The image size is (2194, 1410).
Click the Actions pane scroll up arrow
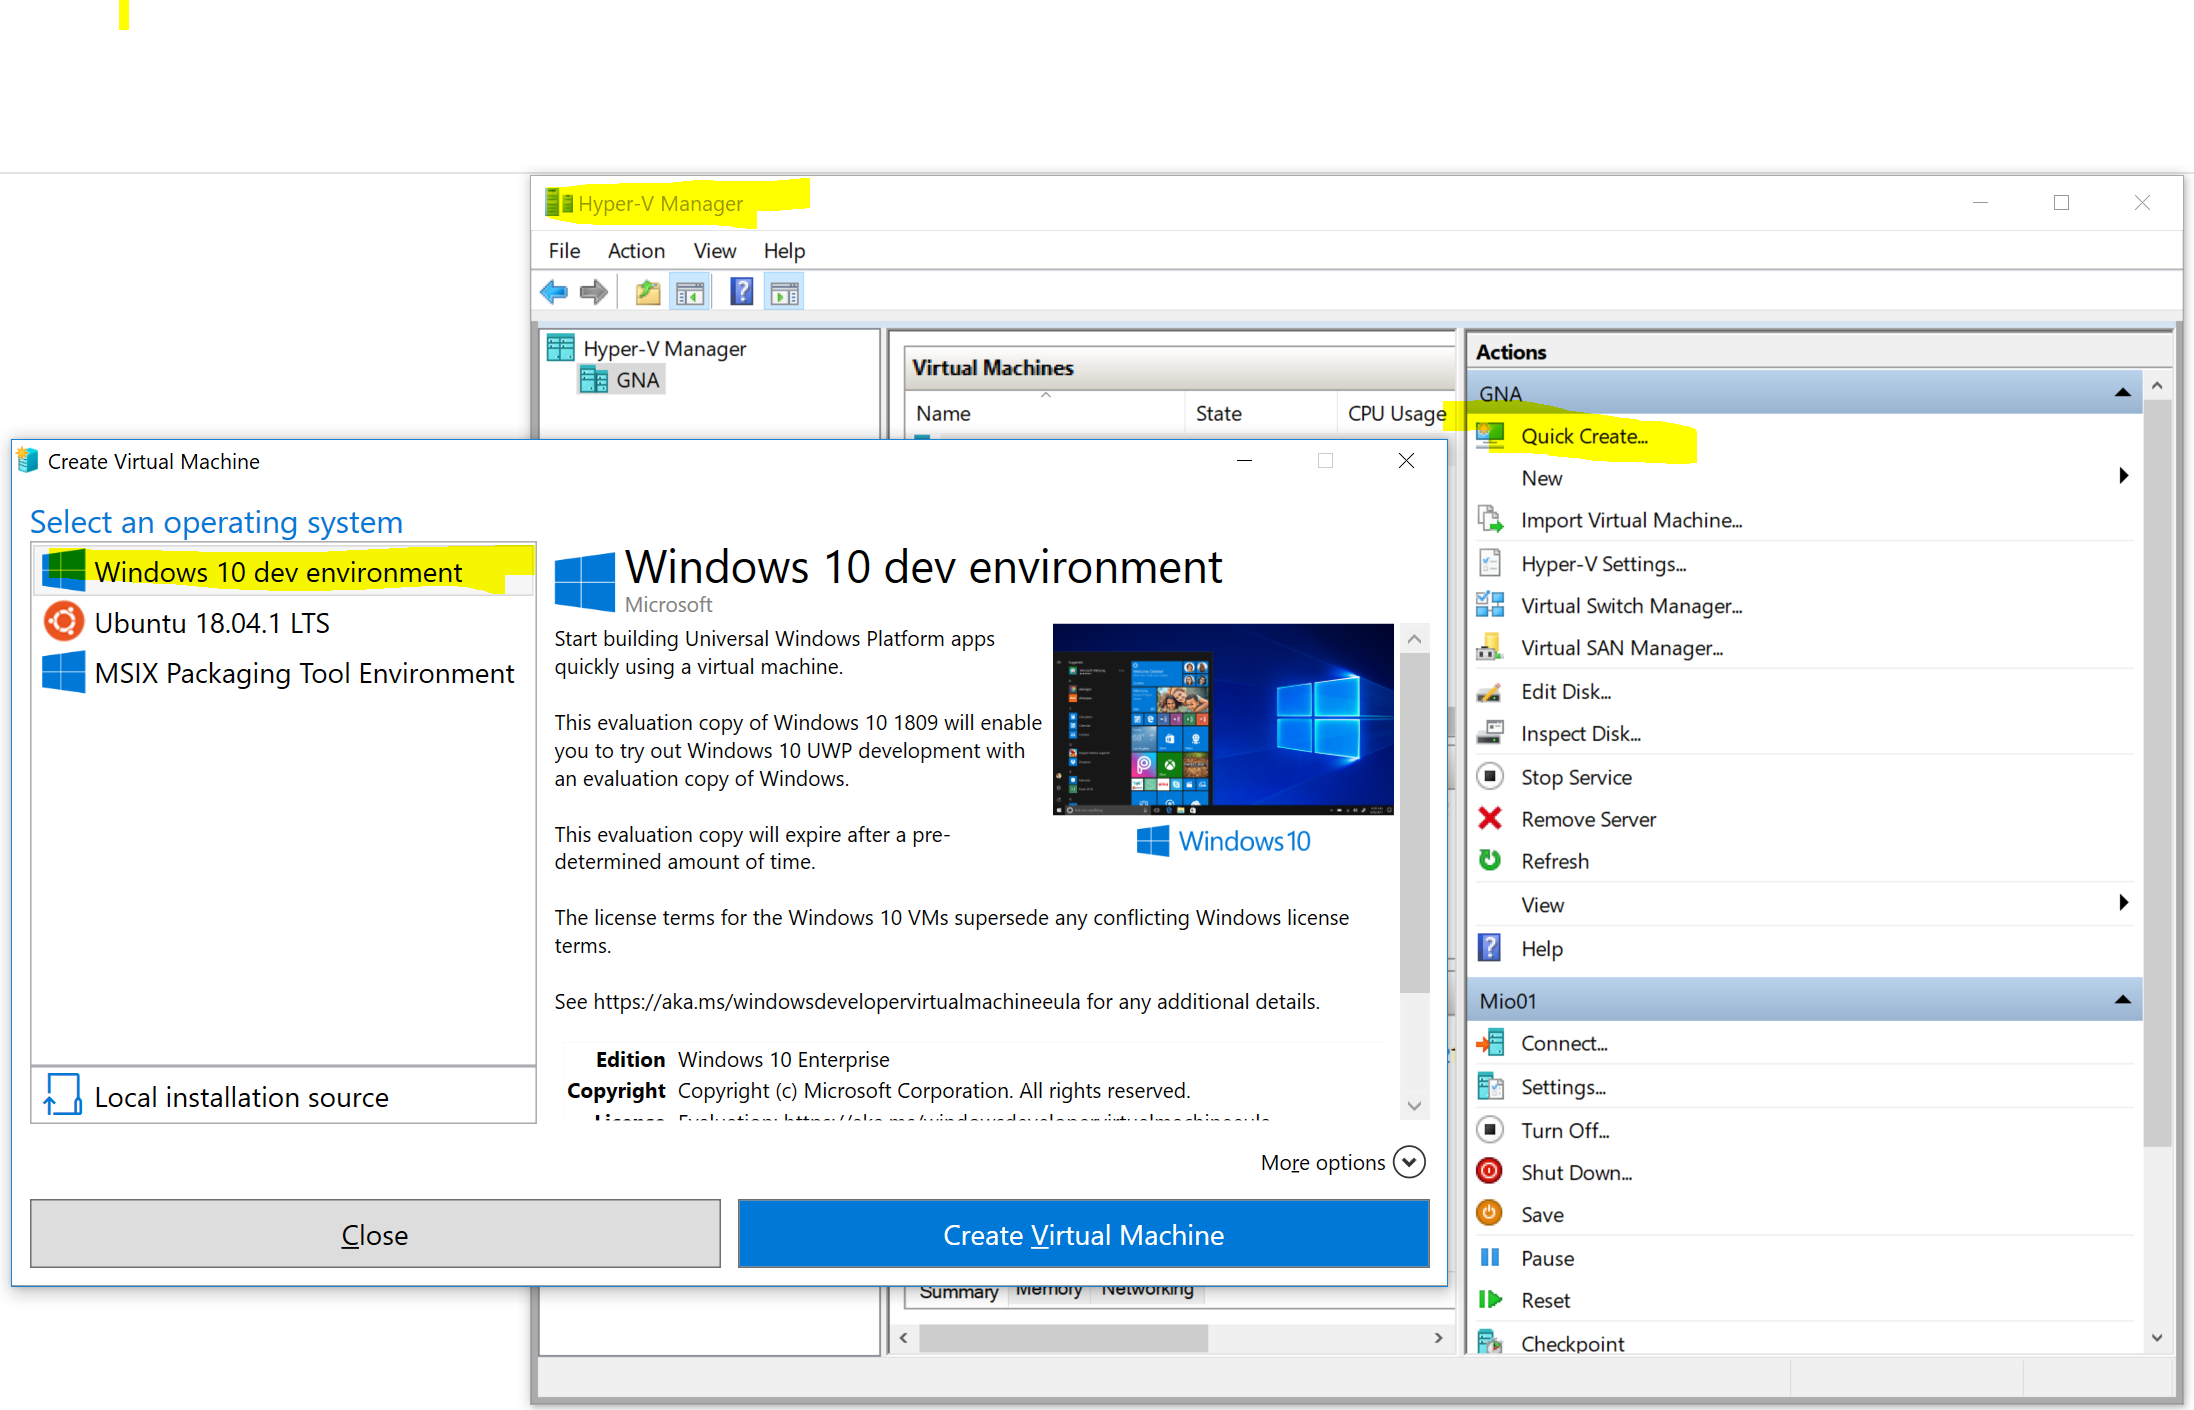coord(2157,385)
